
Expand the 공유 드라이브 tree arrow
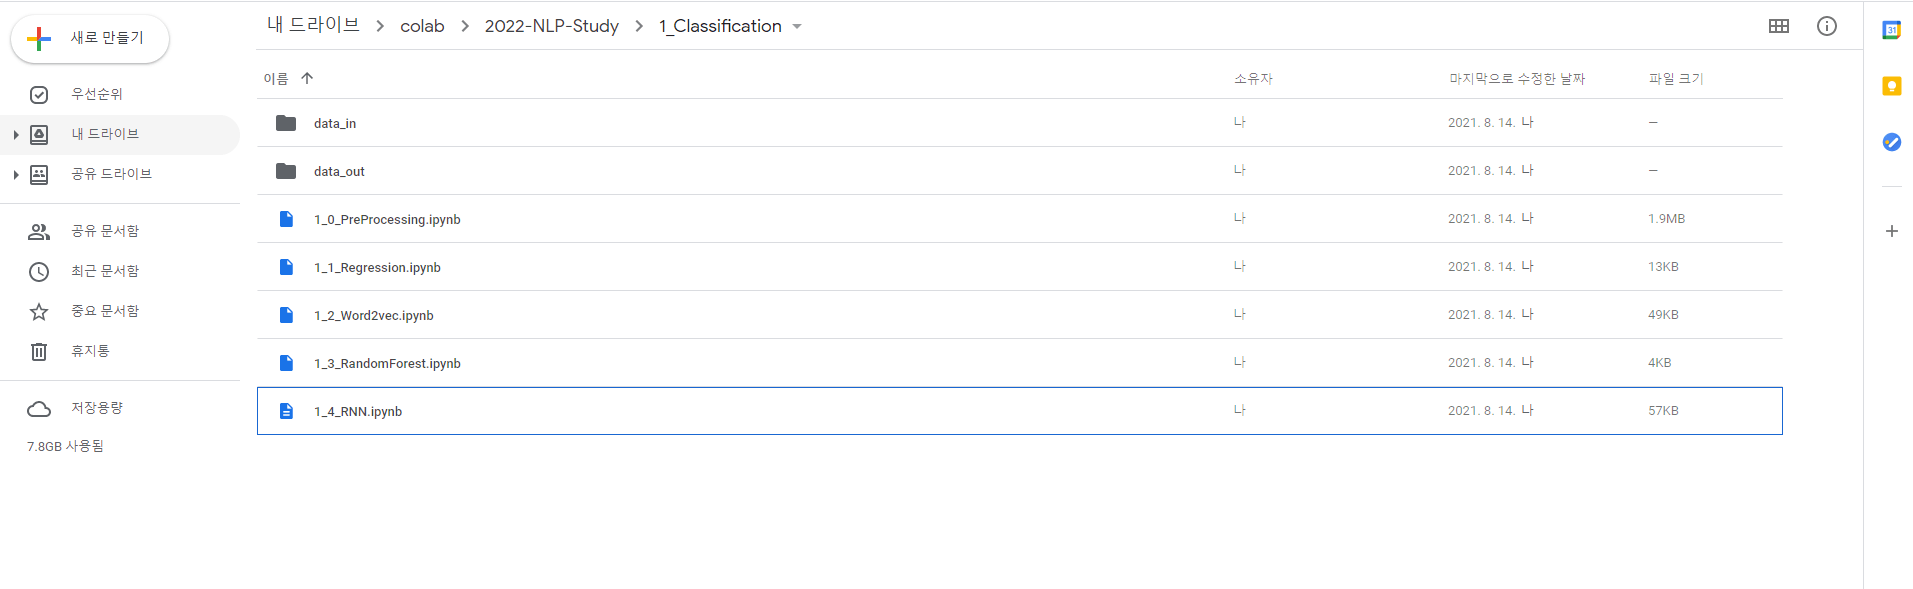coord(15,174)
